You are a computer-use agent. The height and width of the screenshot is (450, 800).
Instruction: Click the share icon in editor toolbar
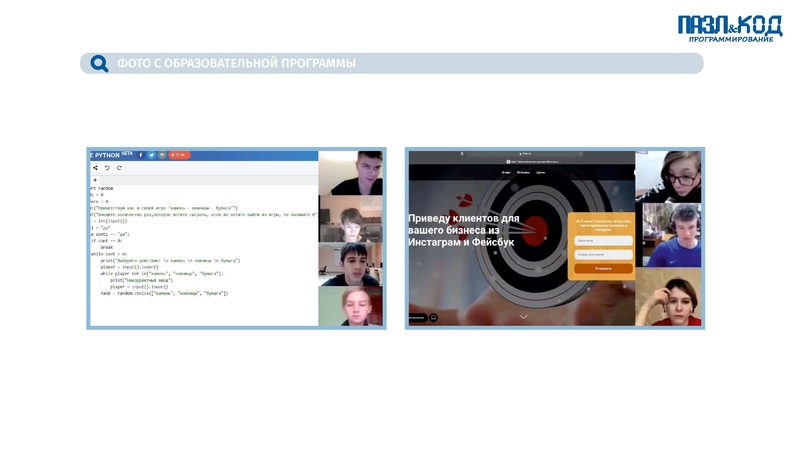point(96,168)
